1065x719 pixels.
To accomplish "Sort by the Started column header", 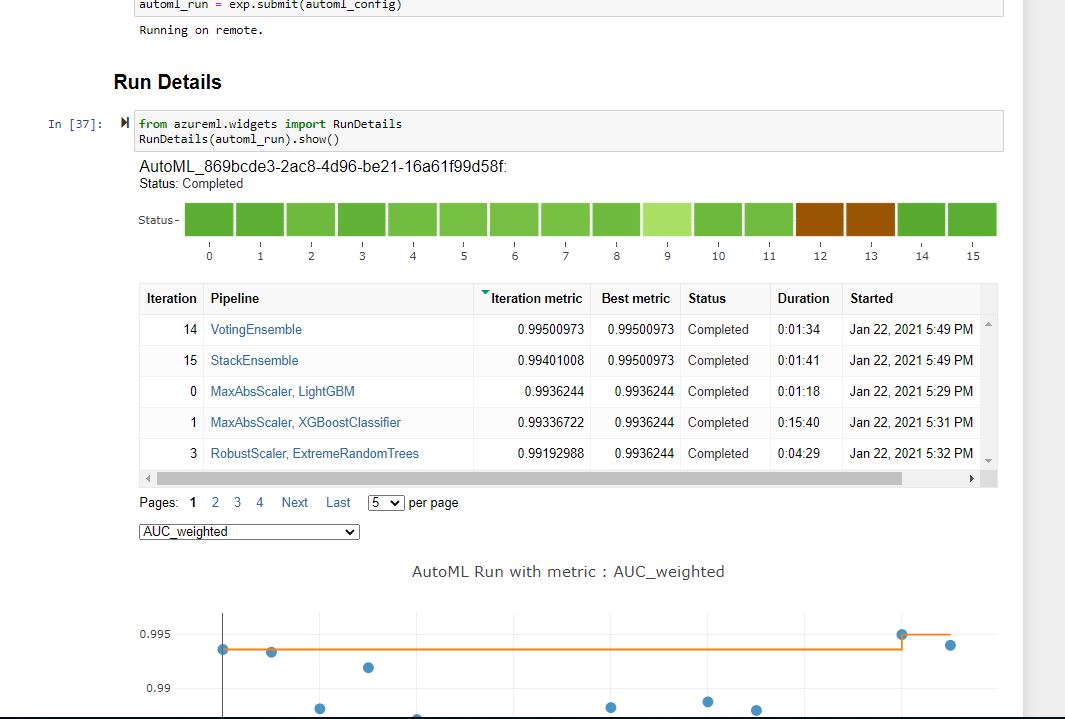I will point(911,299).
